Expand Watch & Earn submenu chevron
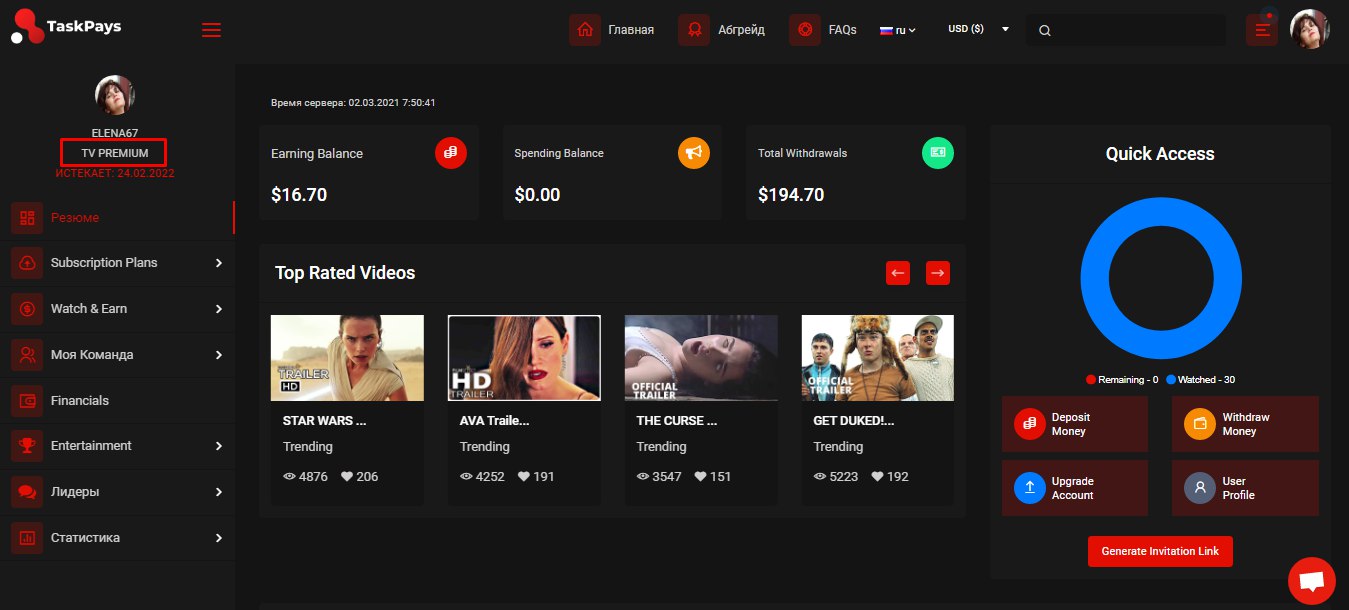The width and height of the screenshot is (1349, 610). click(219, 309)
